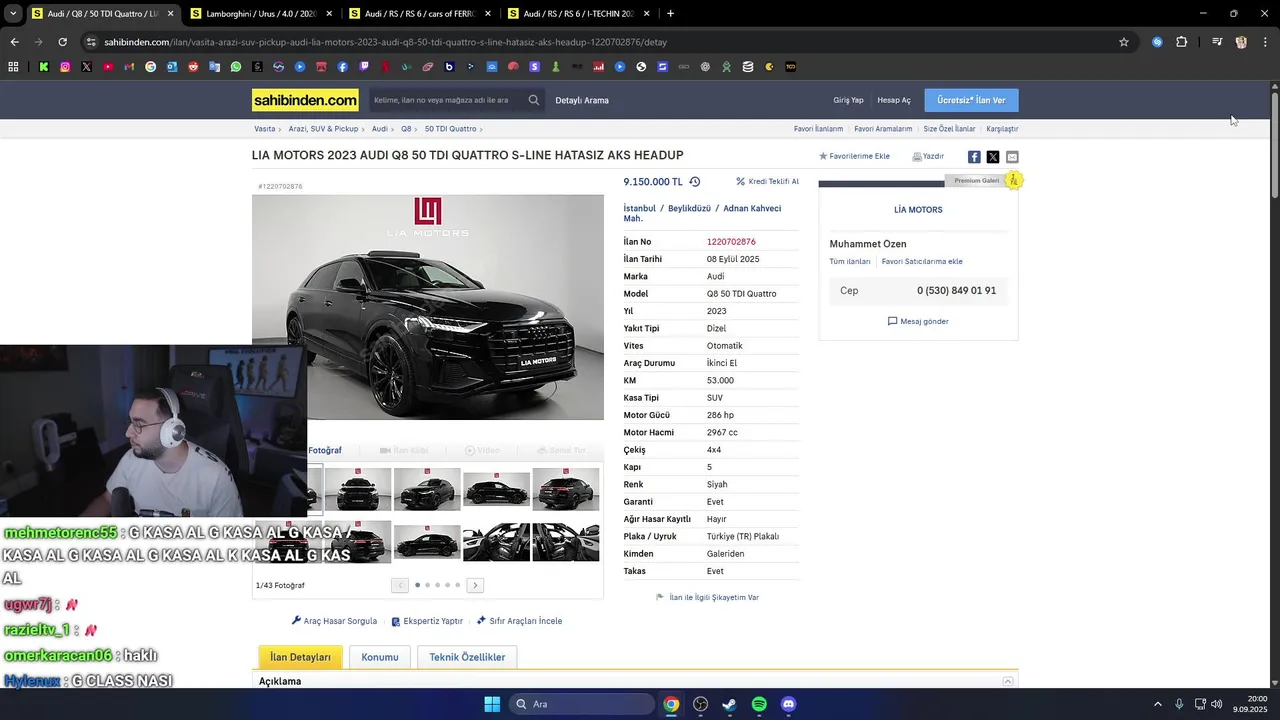Open the Facebook bookmark in bookmarks bar
Image resolution: width=1280 pixels, height=720 pixels.
(x=342, y=67)
